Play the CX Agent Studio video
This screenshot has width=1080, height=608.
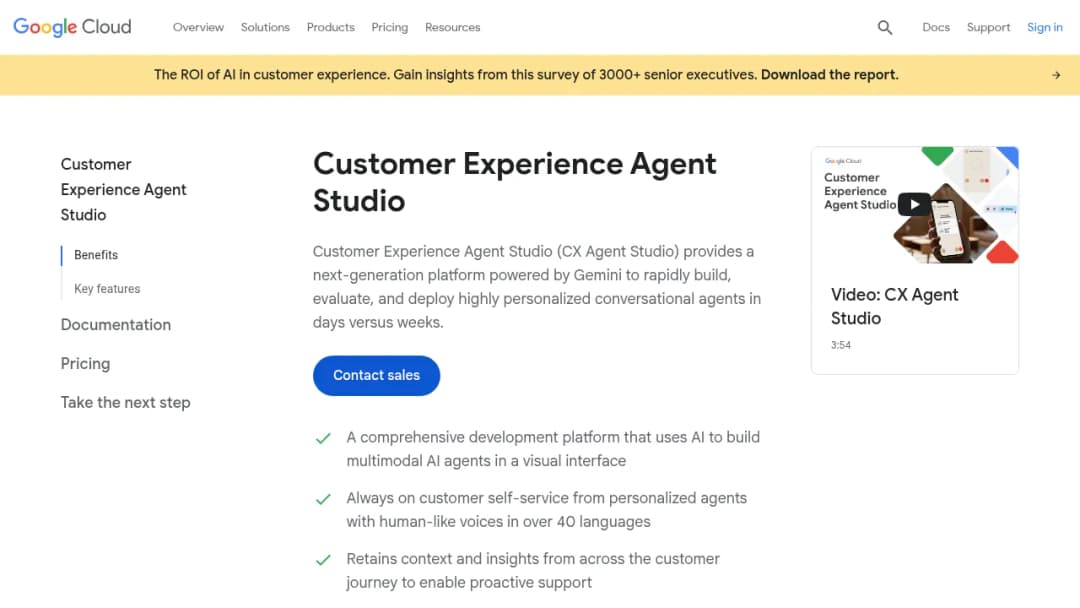point(914,205)
